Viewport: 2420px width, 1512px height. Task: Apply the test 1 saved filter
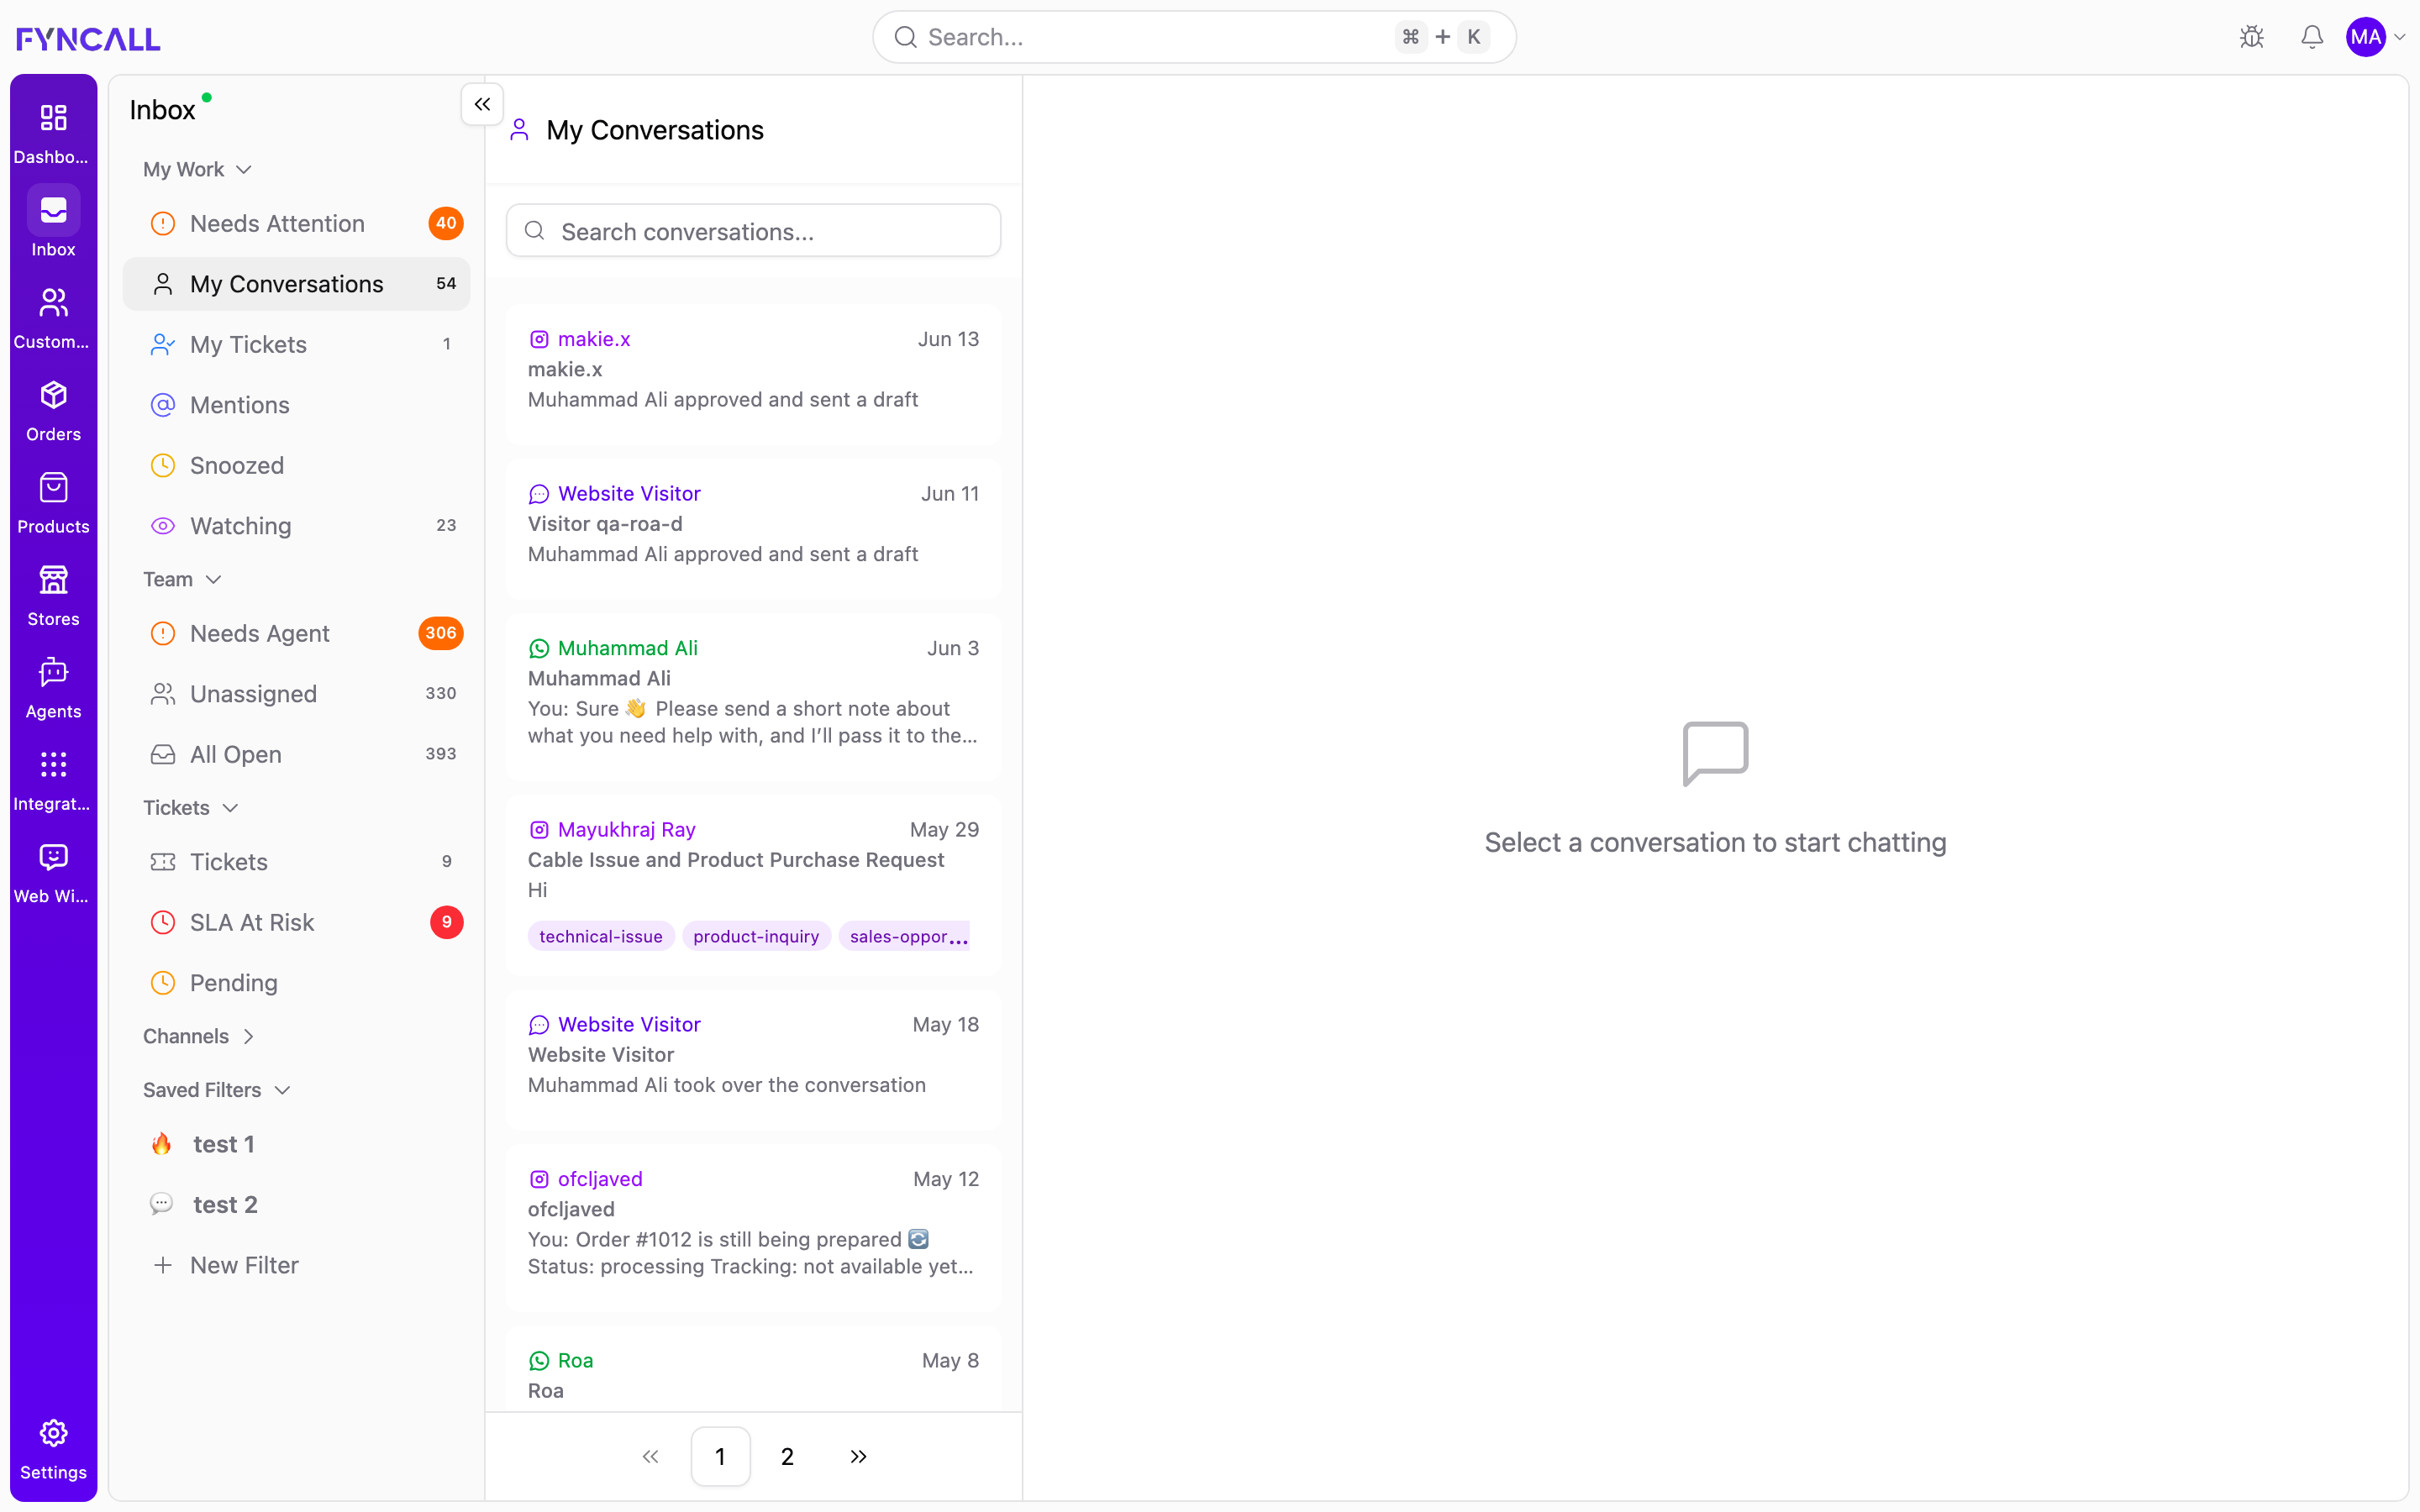tap(296, 1144)
